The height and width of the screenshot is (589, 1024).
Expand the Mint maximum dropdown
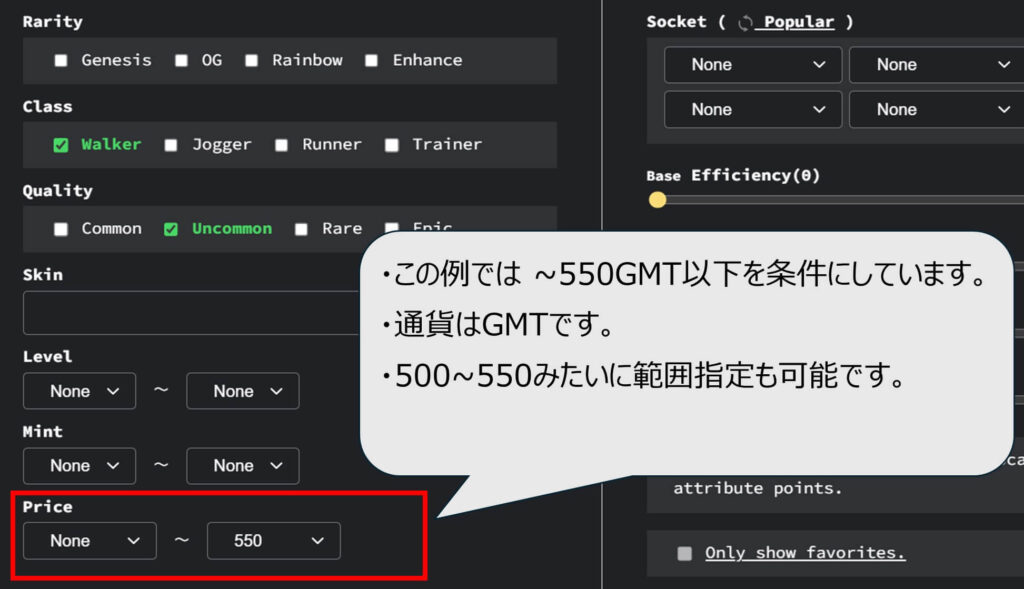pyautogui.click(x=243, y=466)
